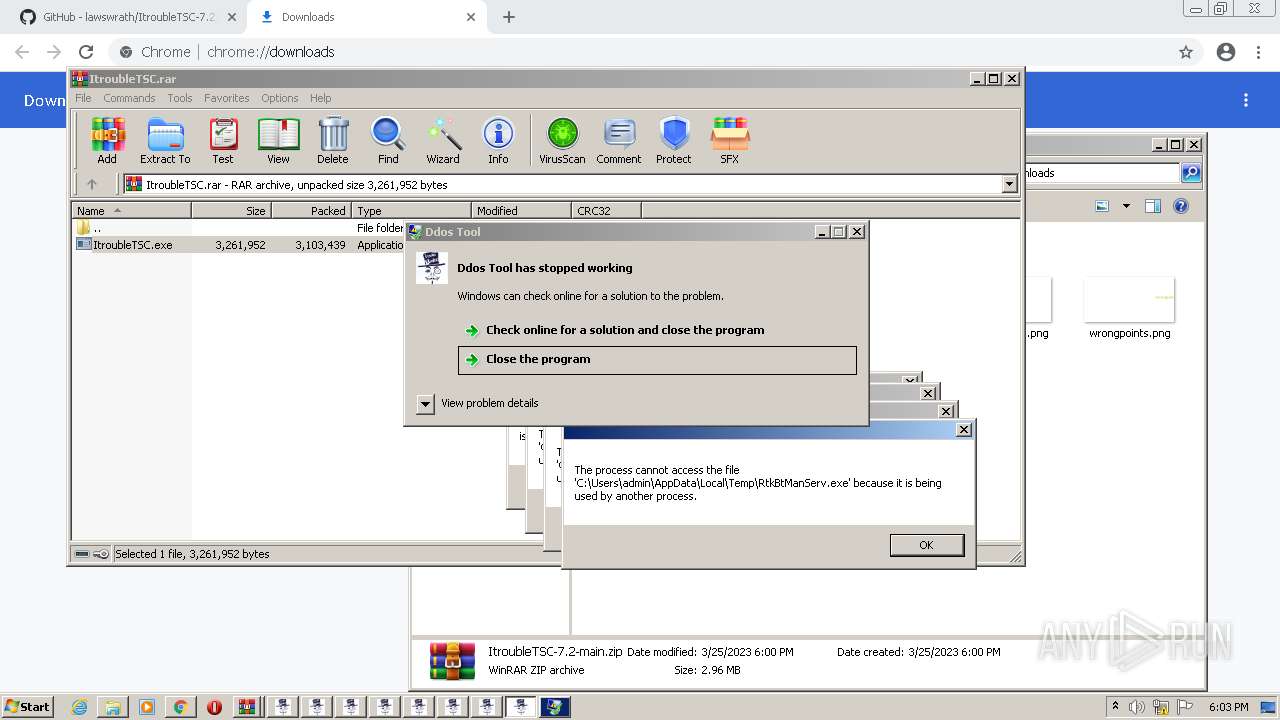This screenshot has width=1280, height=720.
Task: Click the Chrome address bar
Action: point(640,52)
